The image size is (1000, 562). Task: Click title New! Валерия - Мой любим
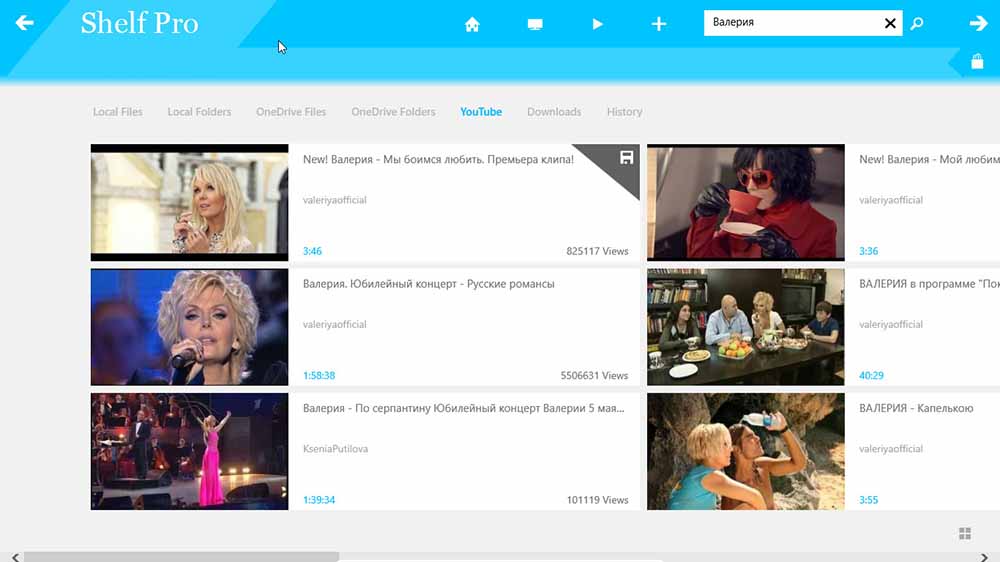pos(929,159)
